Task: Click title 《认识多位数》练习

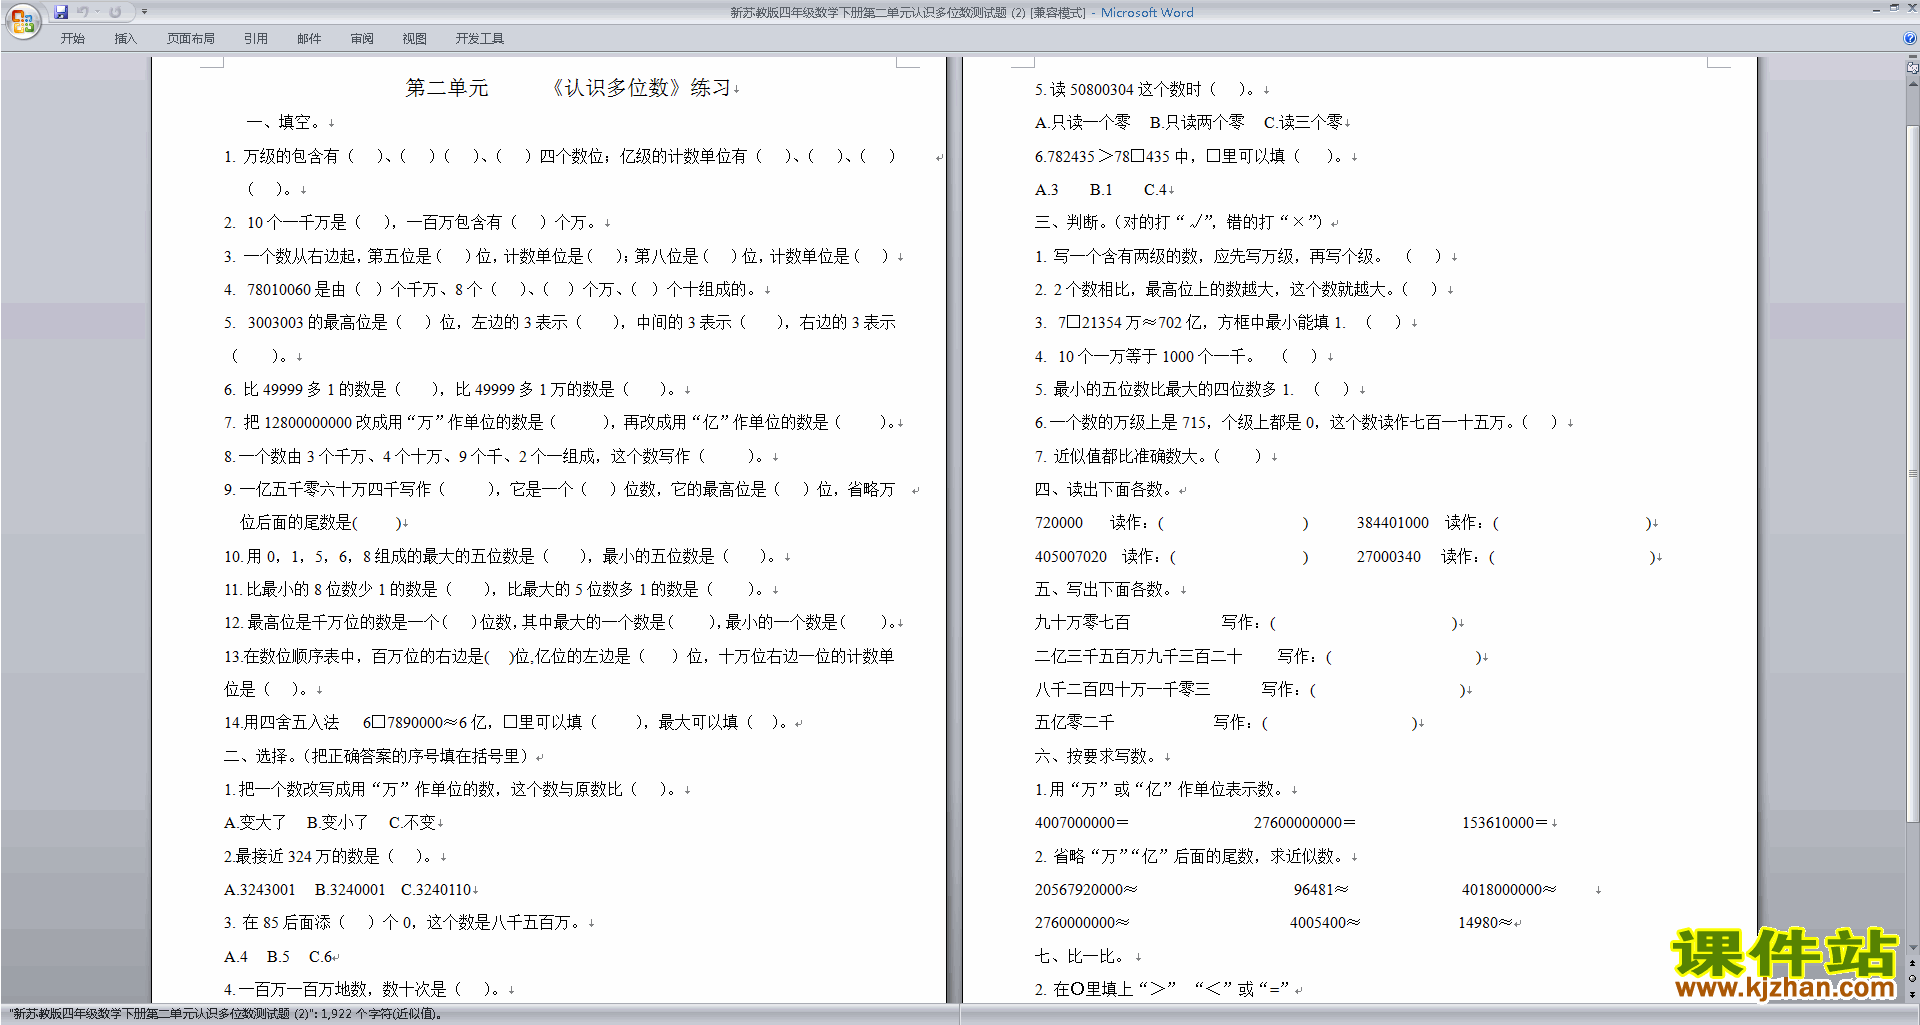Action: 640,88
